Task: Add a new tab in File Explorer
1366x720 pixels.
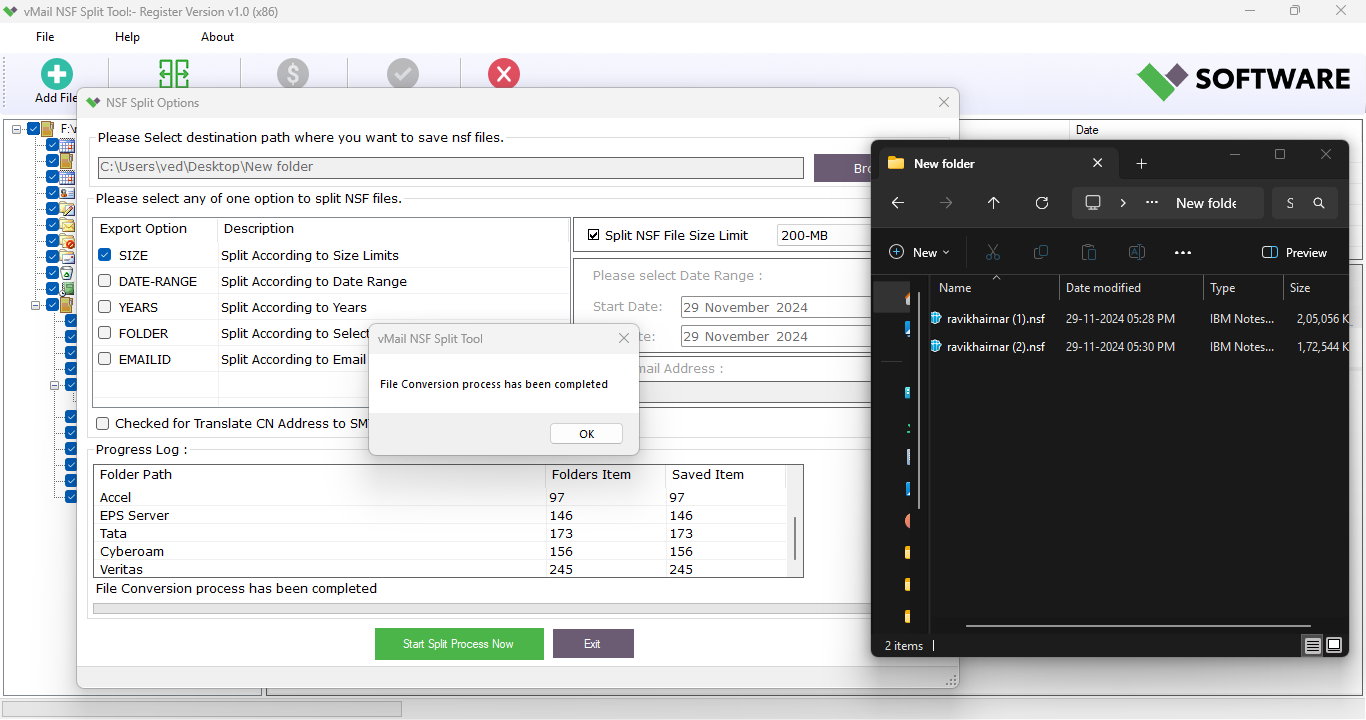Action: pyautogui.click(x=1141, y=163)
